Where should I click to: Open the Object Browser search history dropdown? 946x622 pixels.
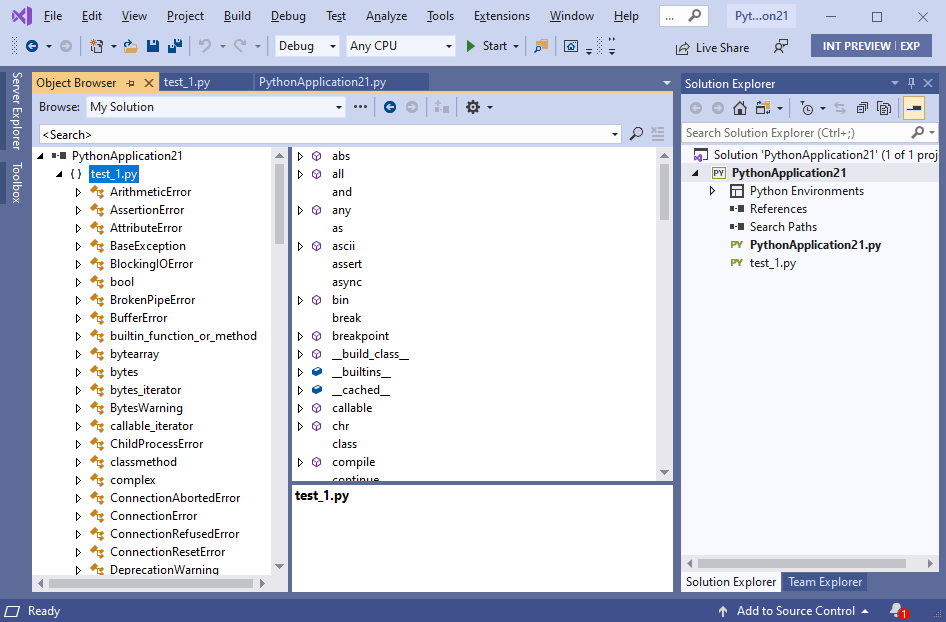(x=615, y=134)
